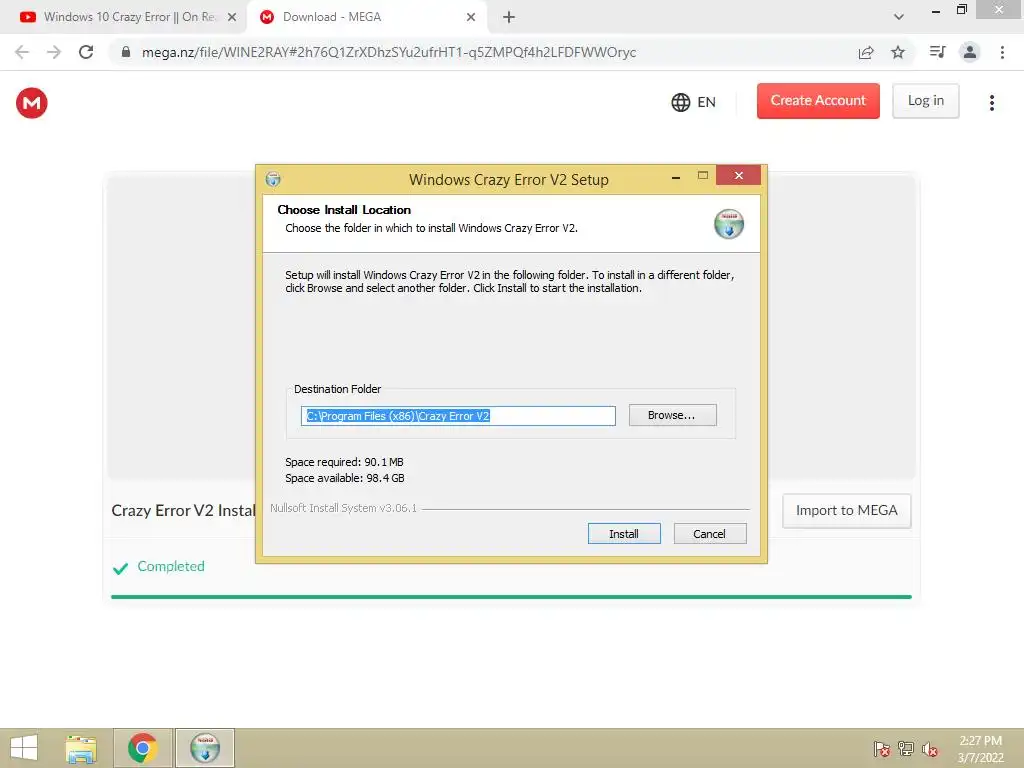
Task: Click the Create Account button
Action: click(818, 101)
